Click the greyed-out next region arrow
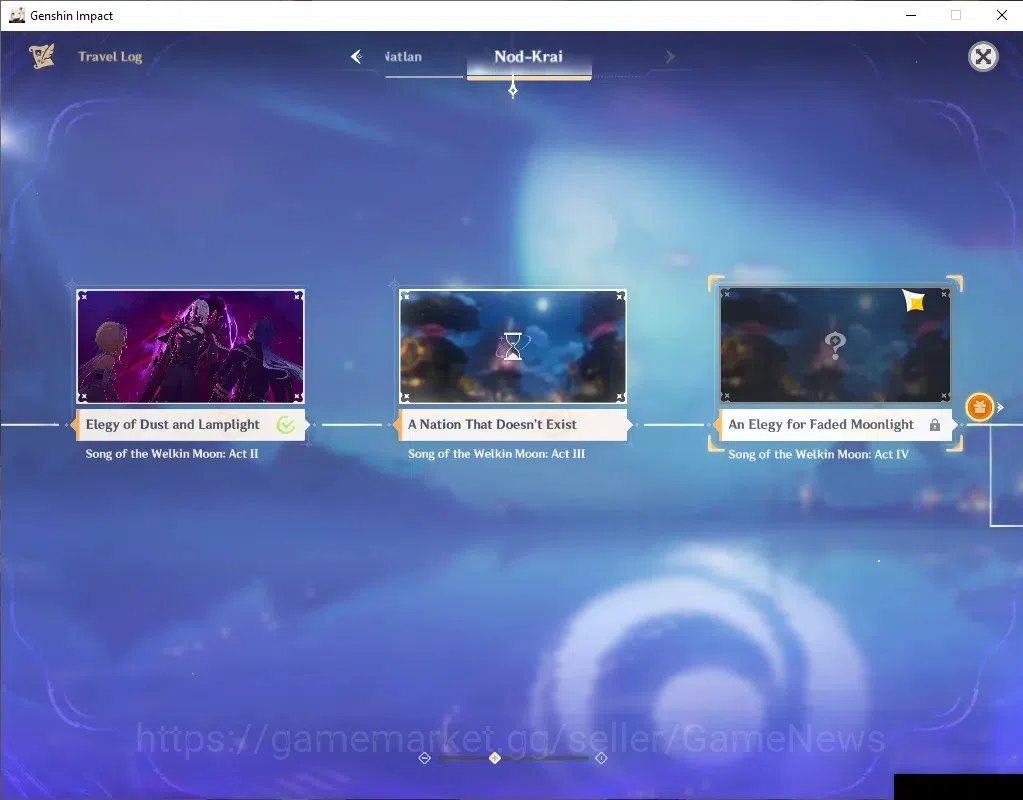This screenshot has height=800, width=1023. point(670,57)
